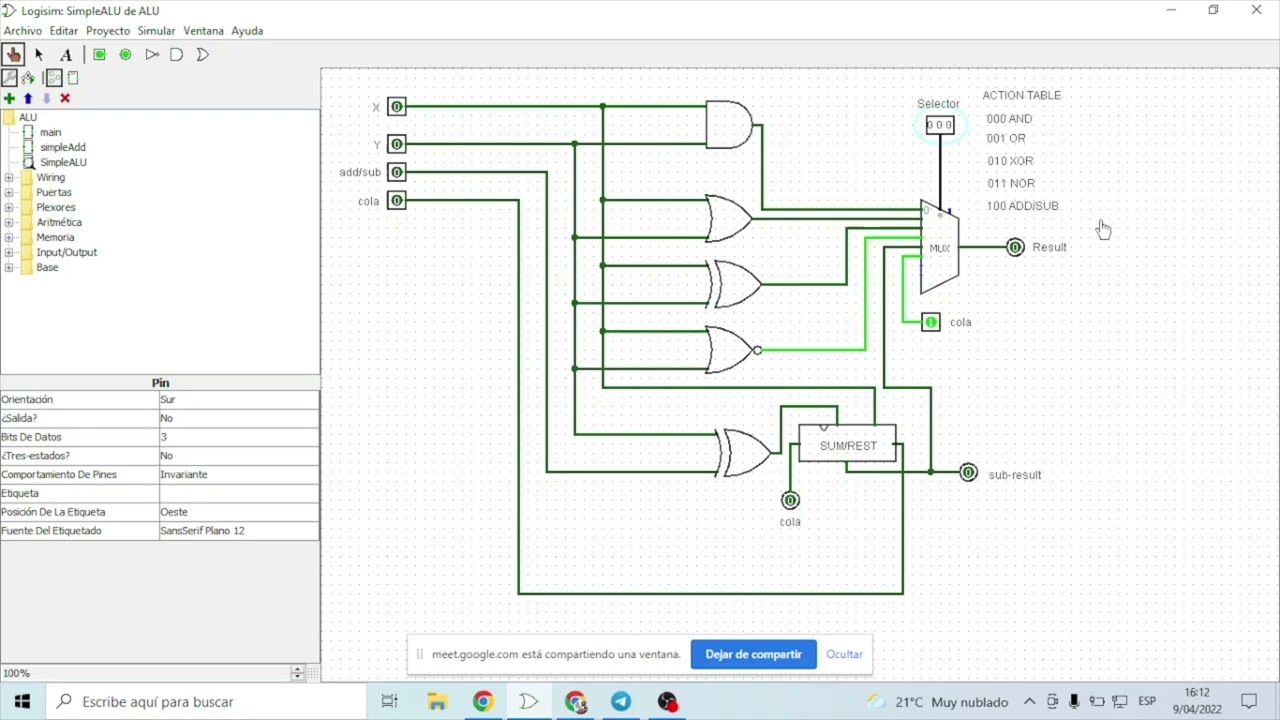Select the Text tool

pyautogui.click(x=66, y=55)
